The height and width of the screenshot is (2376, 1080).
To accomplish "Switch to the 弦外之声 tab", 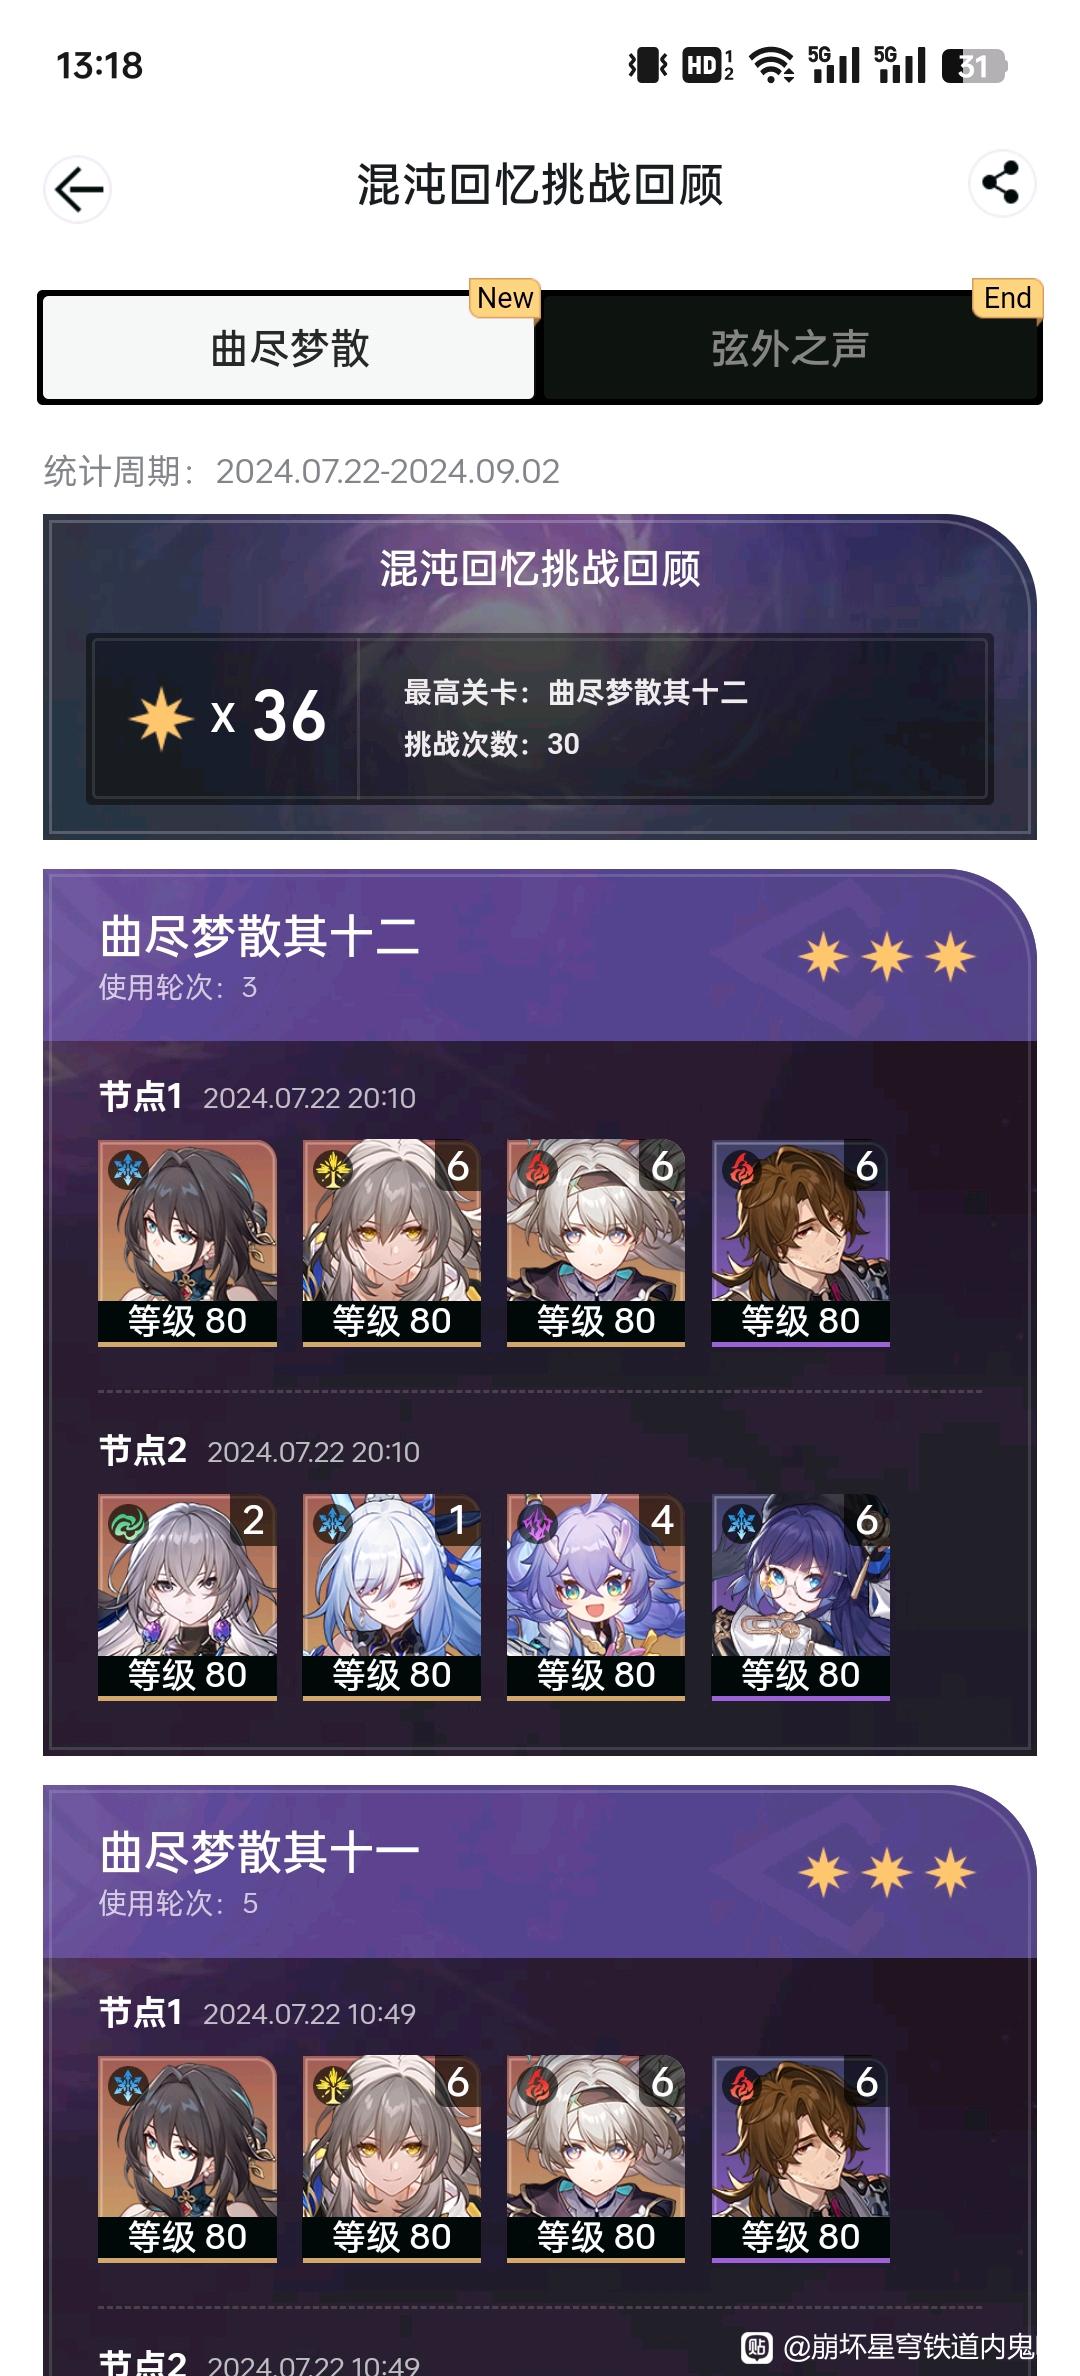I will [x=789, y=348].
